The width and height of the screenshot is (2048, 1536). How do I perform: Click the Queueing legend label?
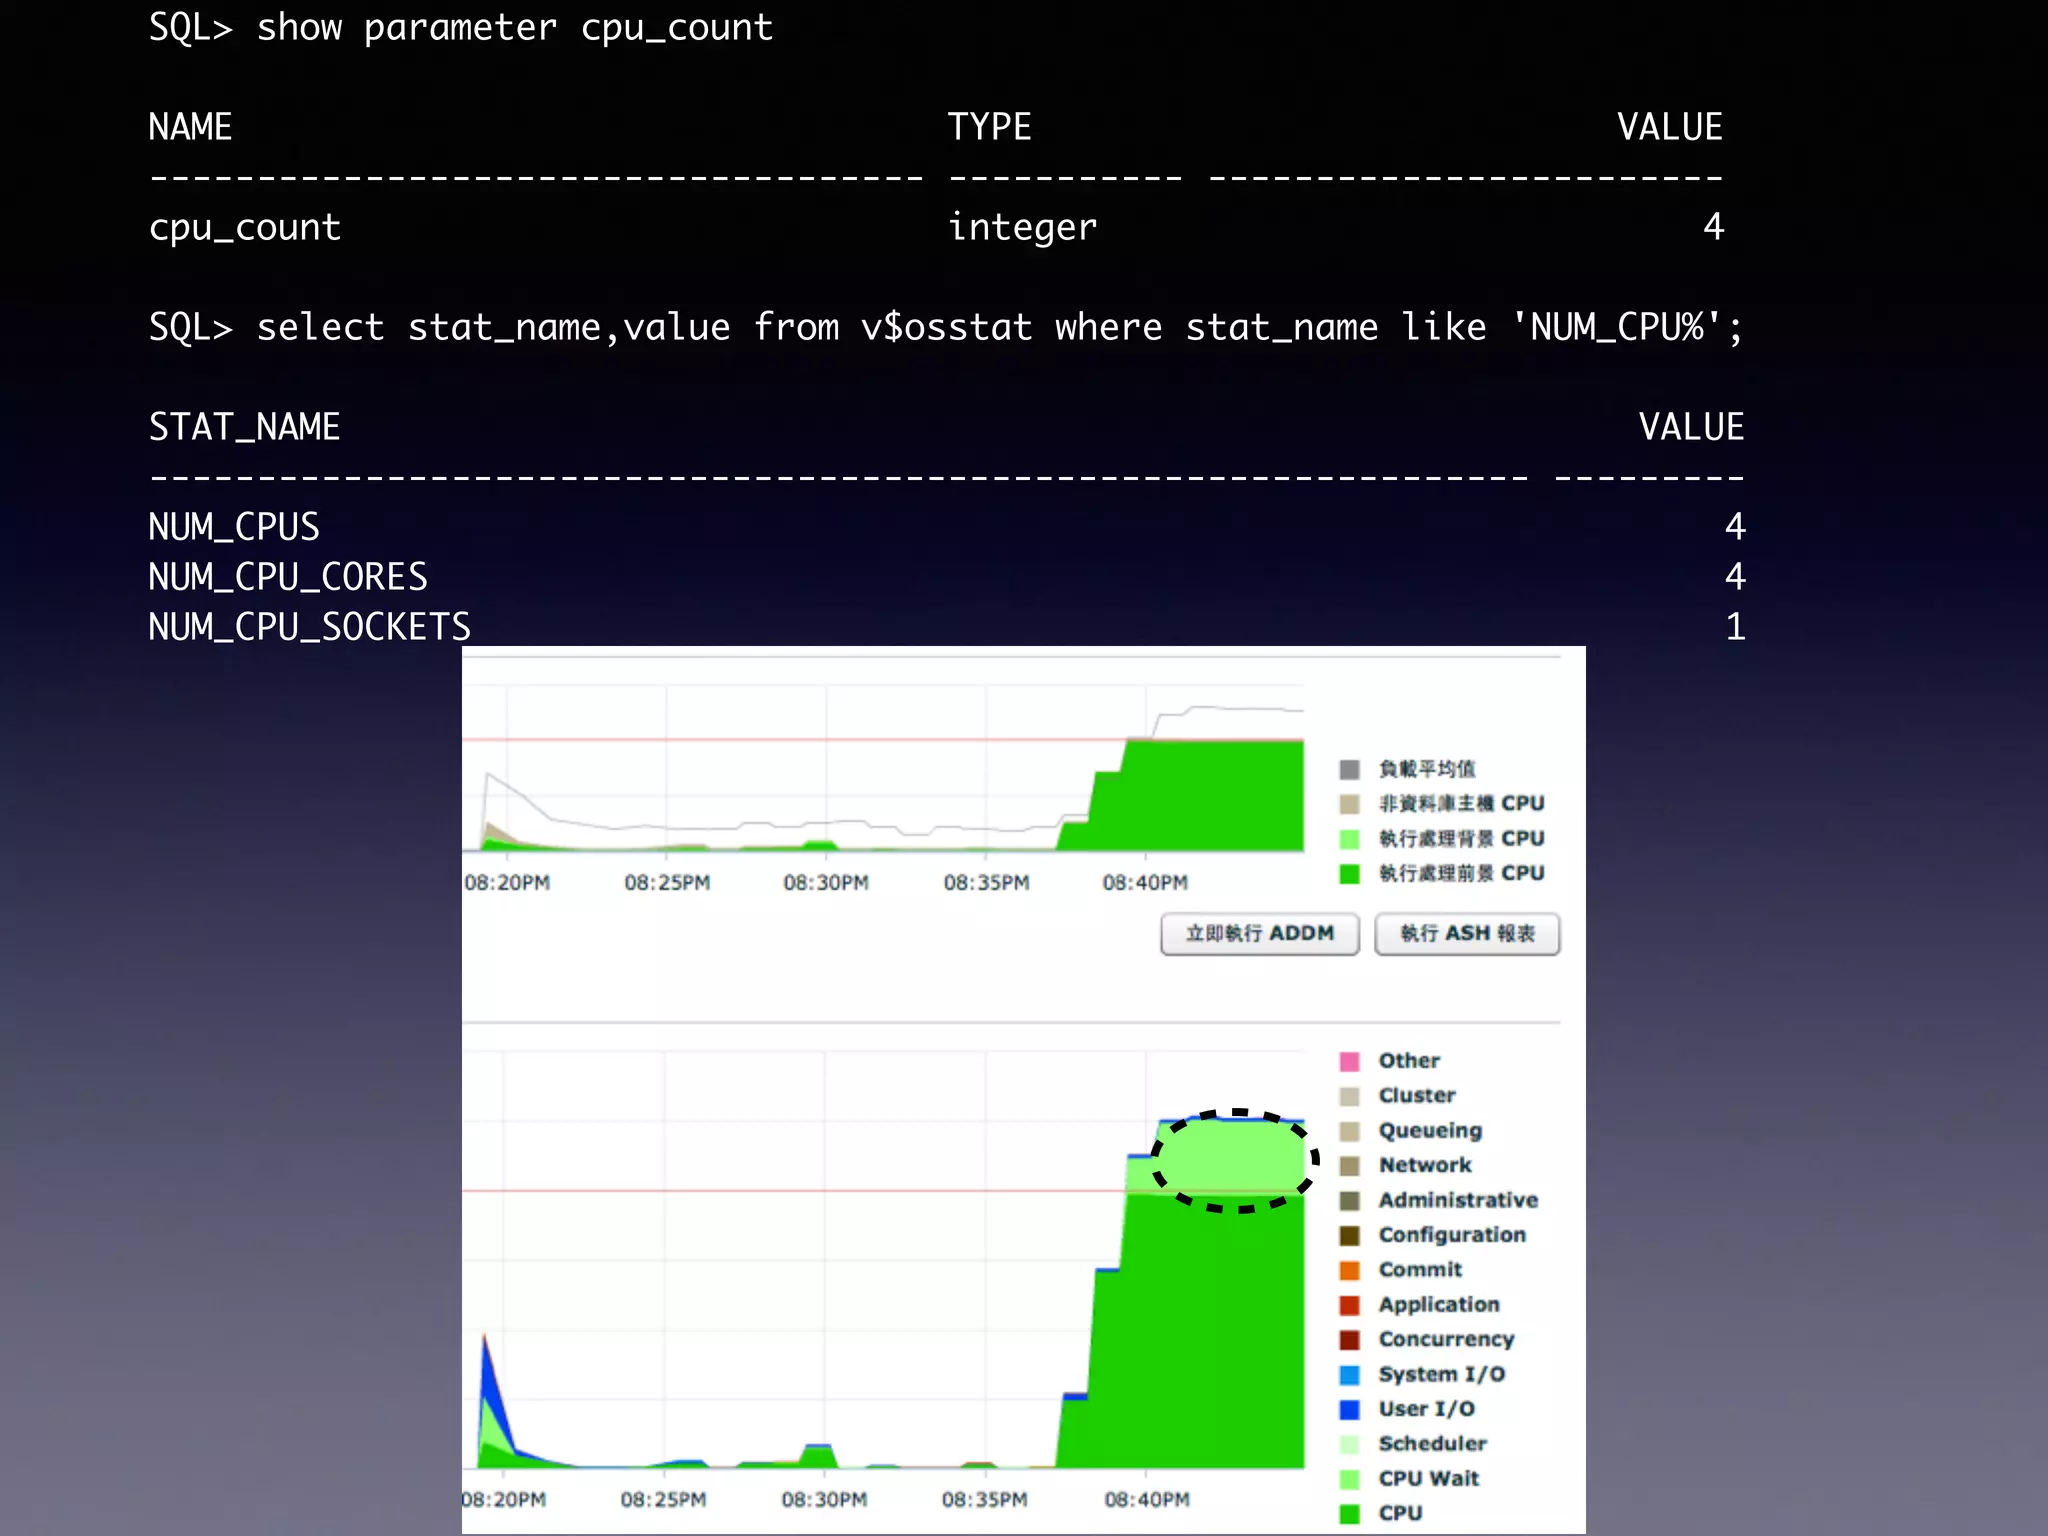pos(1430,1131)
